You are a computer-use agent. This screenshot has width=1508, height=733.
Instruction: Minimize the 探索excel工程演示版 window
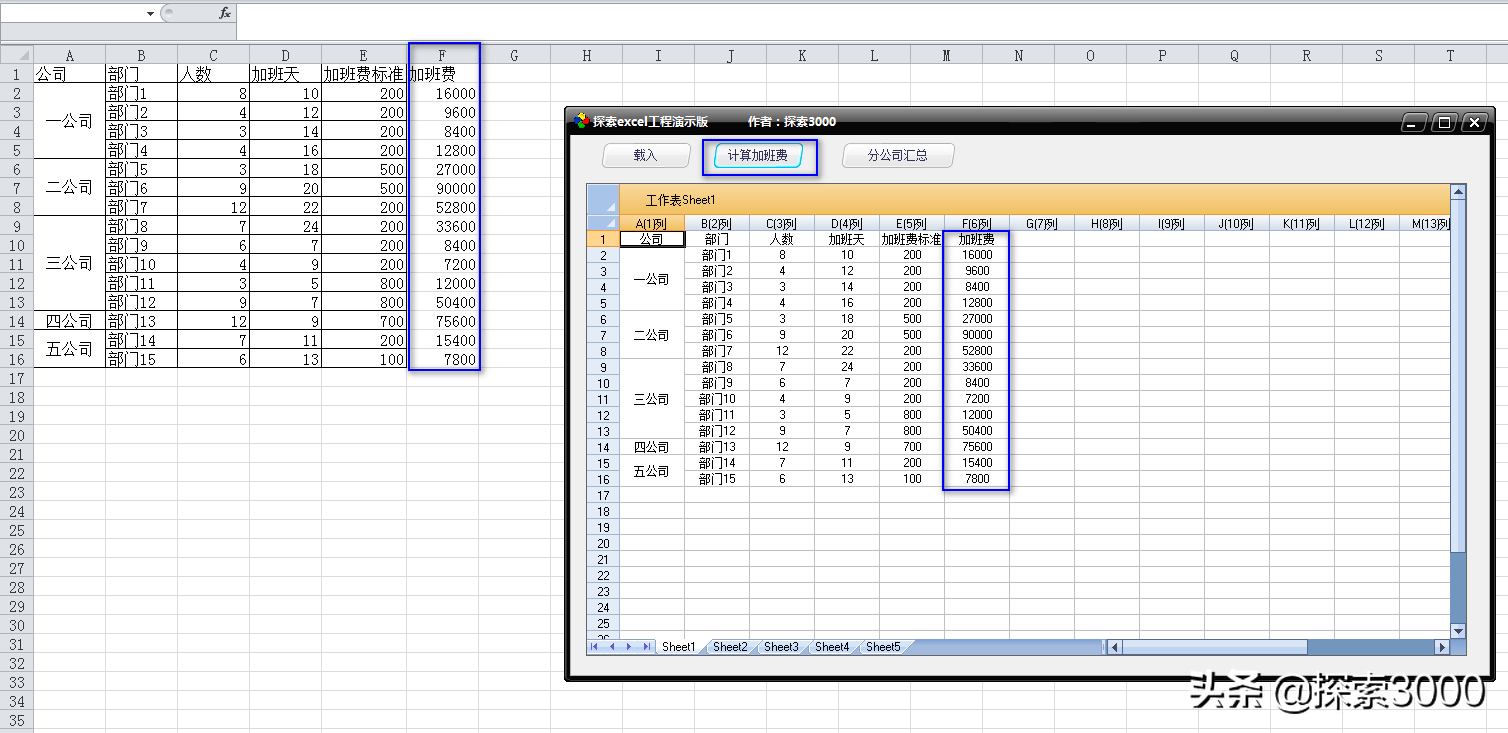[x=1413, y=122]
